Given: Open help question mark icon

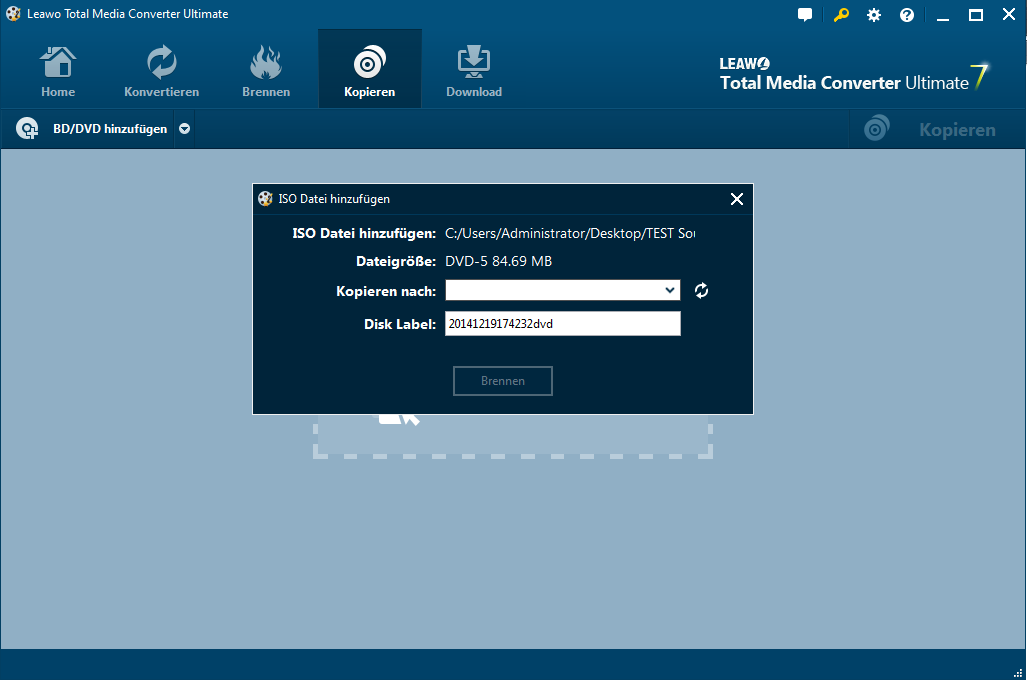Looking at the screenshot, I should pos(907,15).
